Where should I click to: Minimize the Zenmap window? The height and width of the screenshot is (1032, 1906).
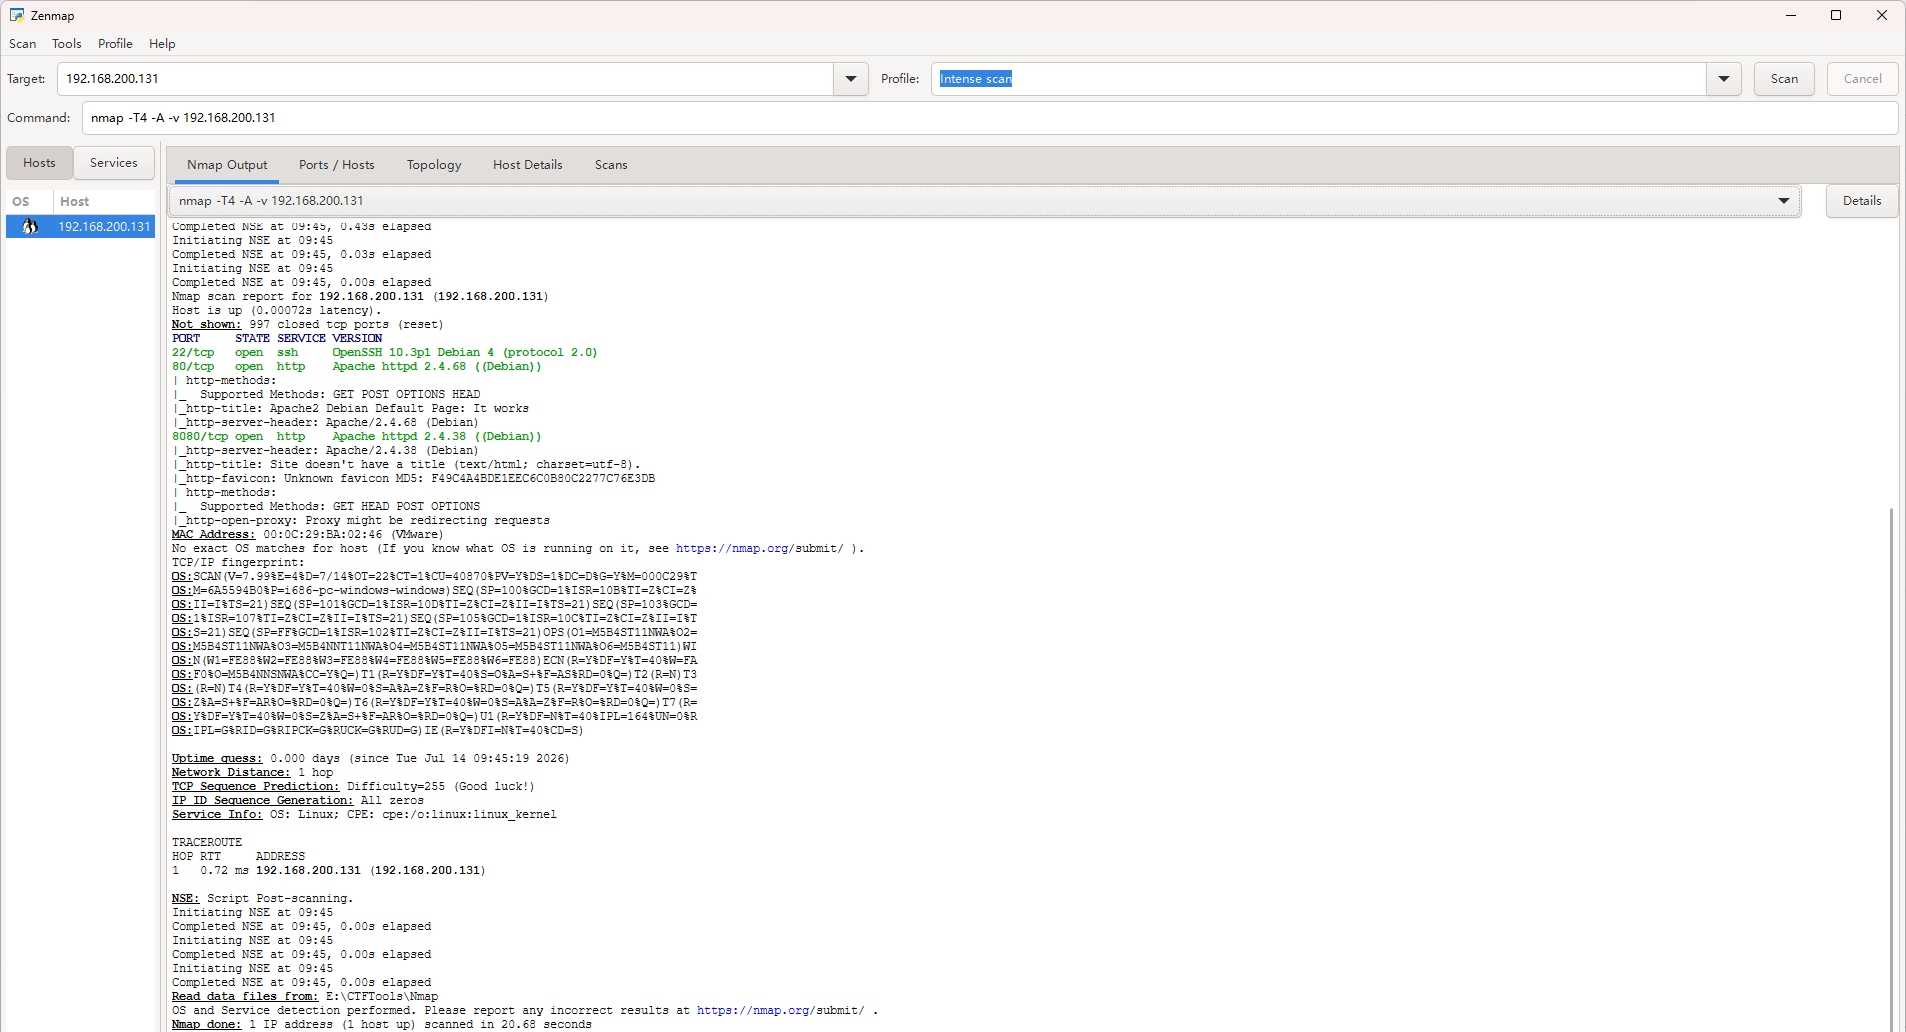click(1791, 15)
